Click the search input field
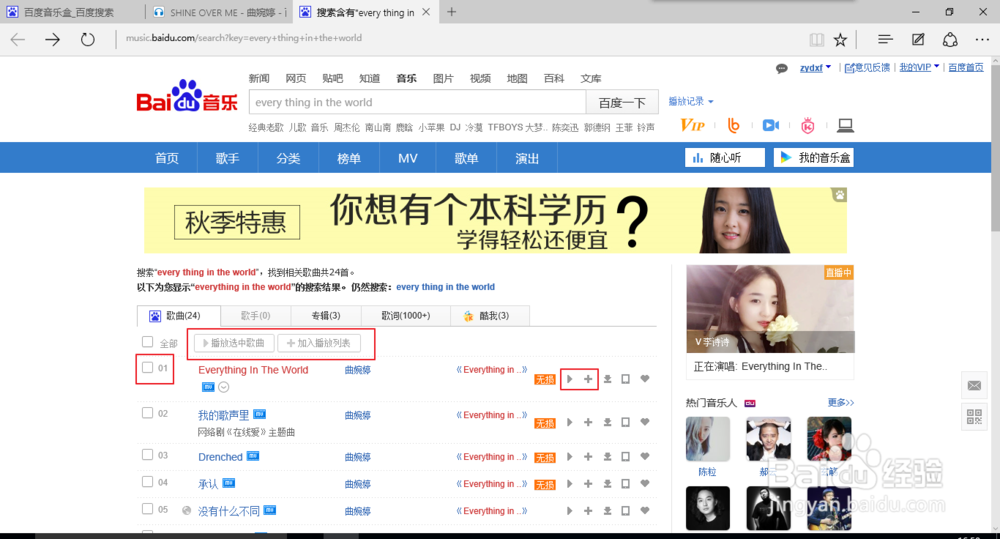Image resolution: width=1000 pixels, height=539 pixels. pyautogui.click(x=417, y=102)
